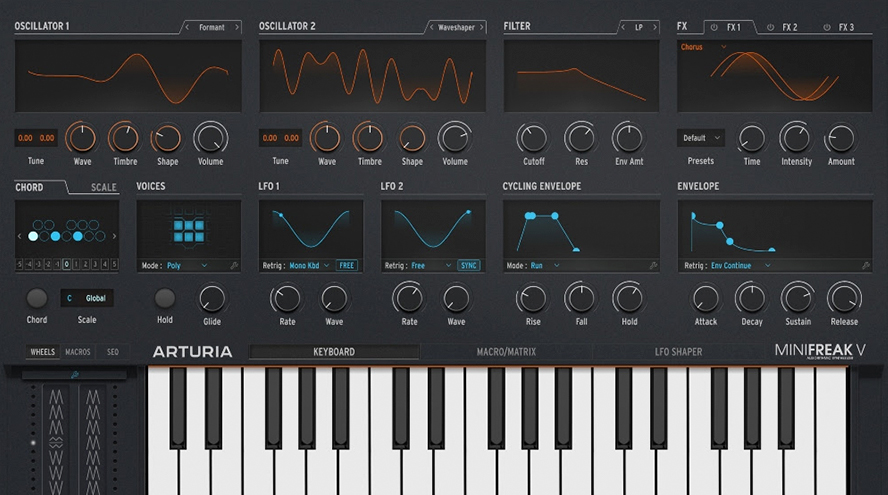888x495 pixels.
Task: Click the Envelope Attack knob
Action: [706, 298]
